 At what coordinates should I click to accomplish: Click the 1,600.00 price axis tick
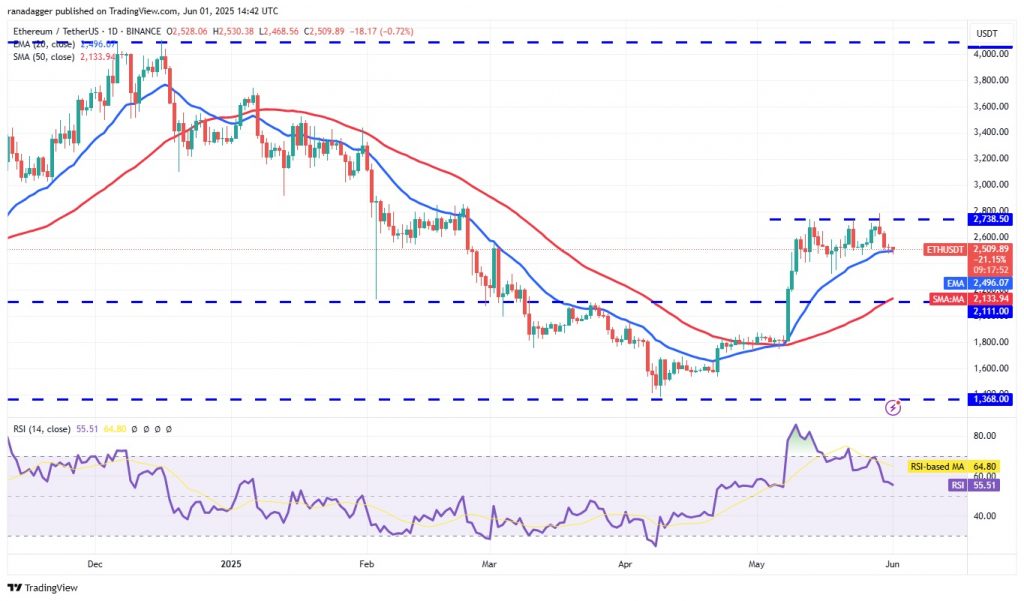[991, 368]
